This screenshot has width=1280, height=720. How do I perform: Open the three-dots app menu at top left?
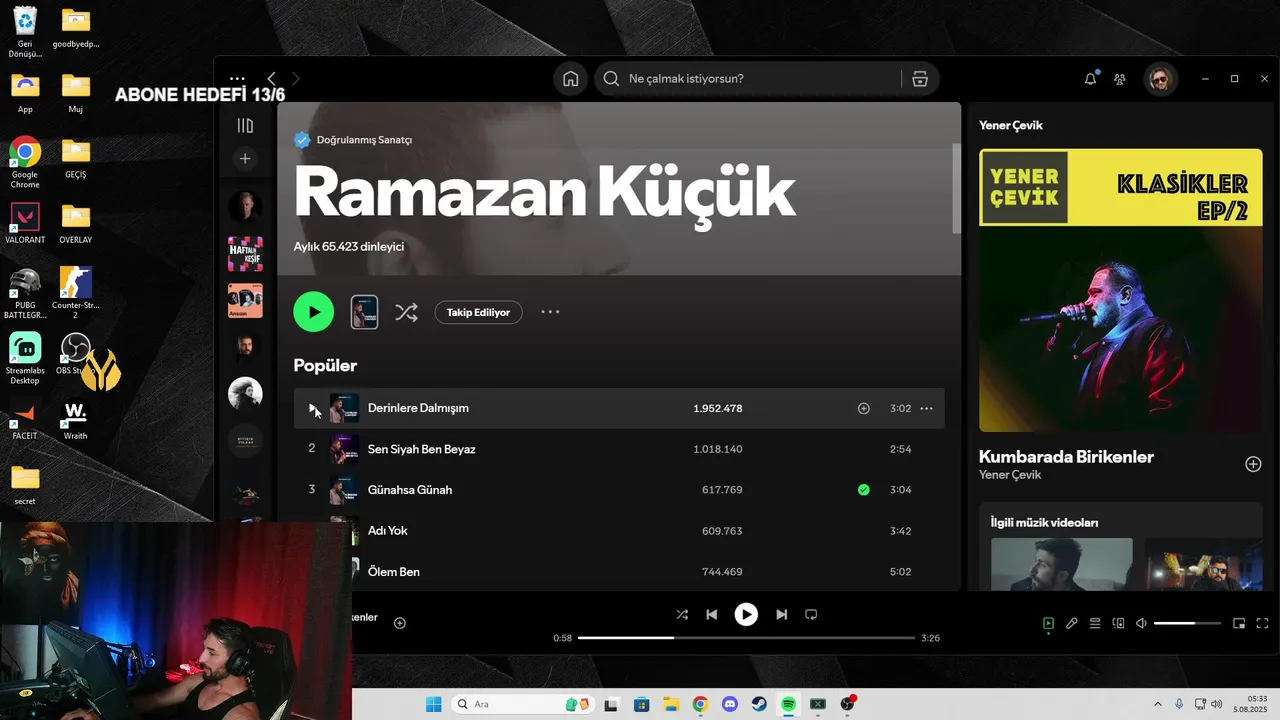[x=237, y=78]
